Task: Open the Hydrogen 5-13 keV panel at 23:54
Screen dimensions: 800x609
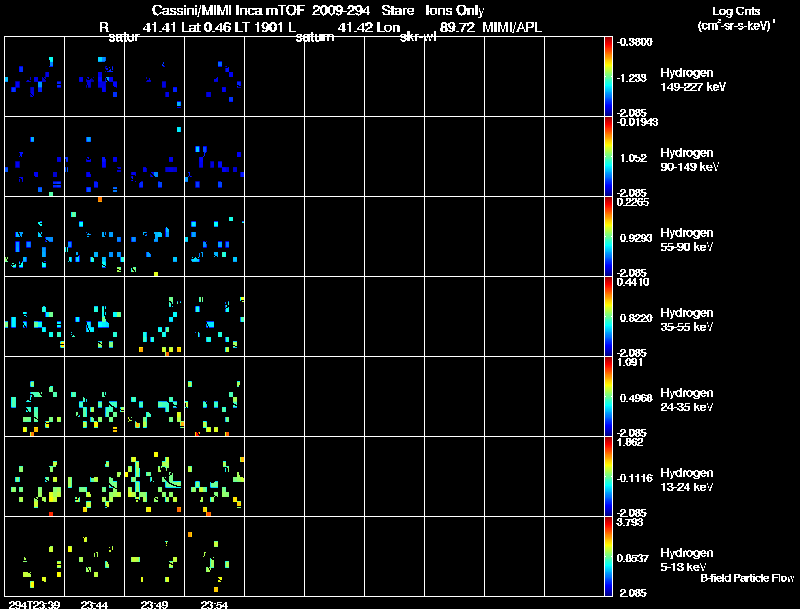Action: (214, 556)
